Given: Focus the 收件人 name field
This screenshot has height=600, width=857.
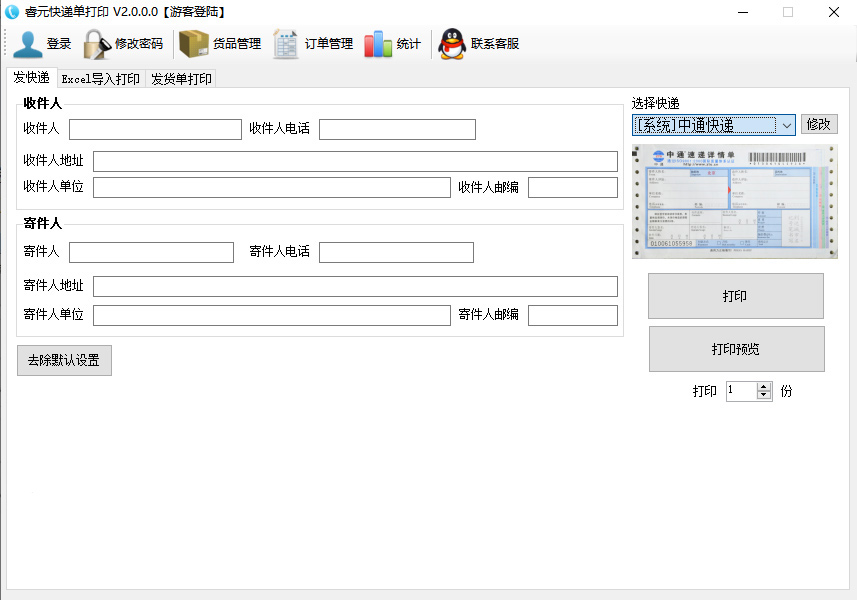Looking at the screenshot, I should click(155, 130).
